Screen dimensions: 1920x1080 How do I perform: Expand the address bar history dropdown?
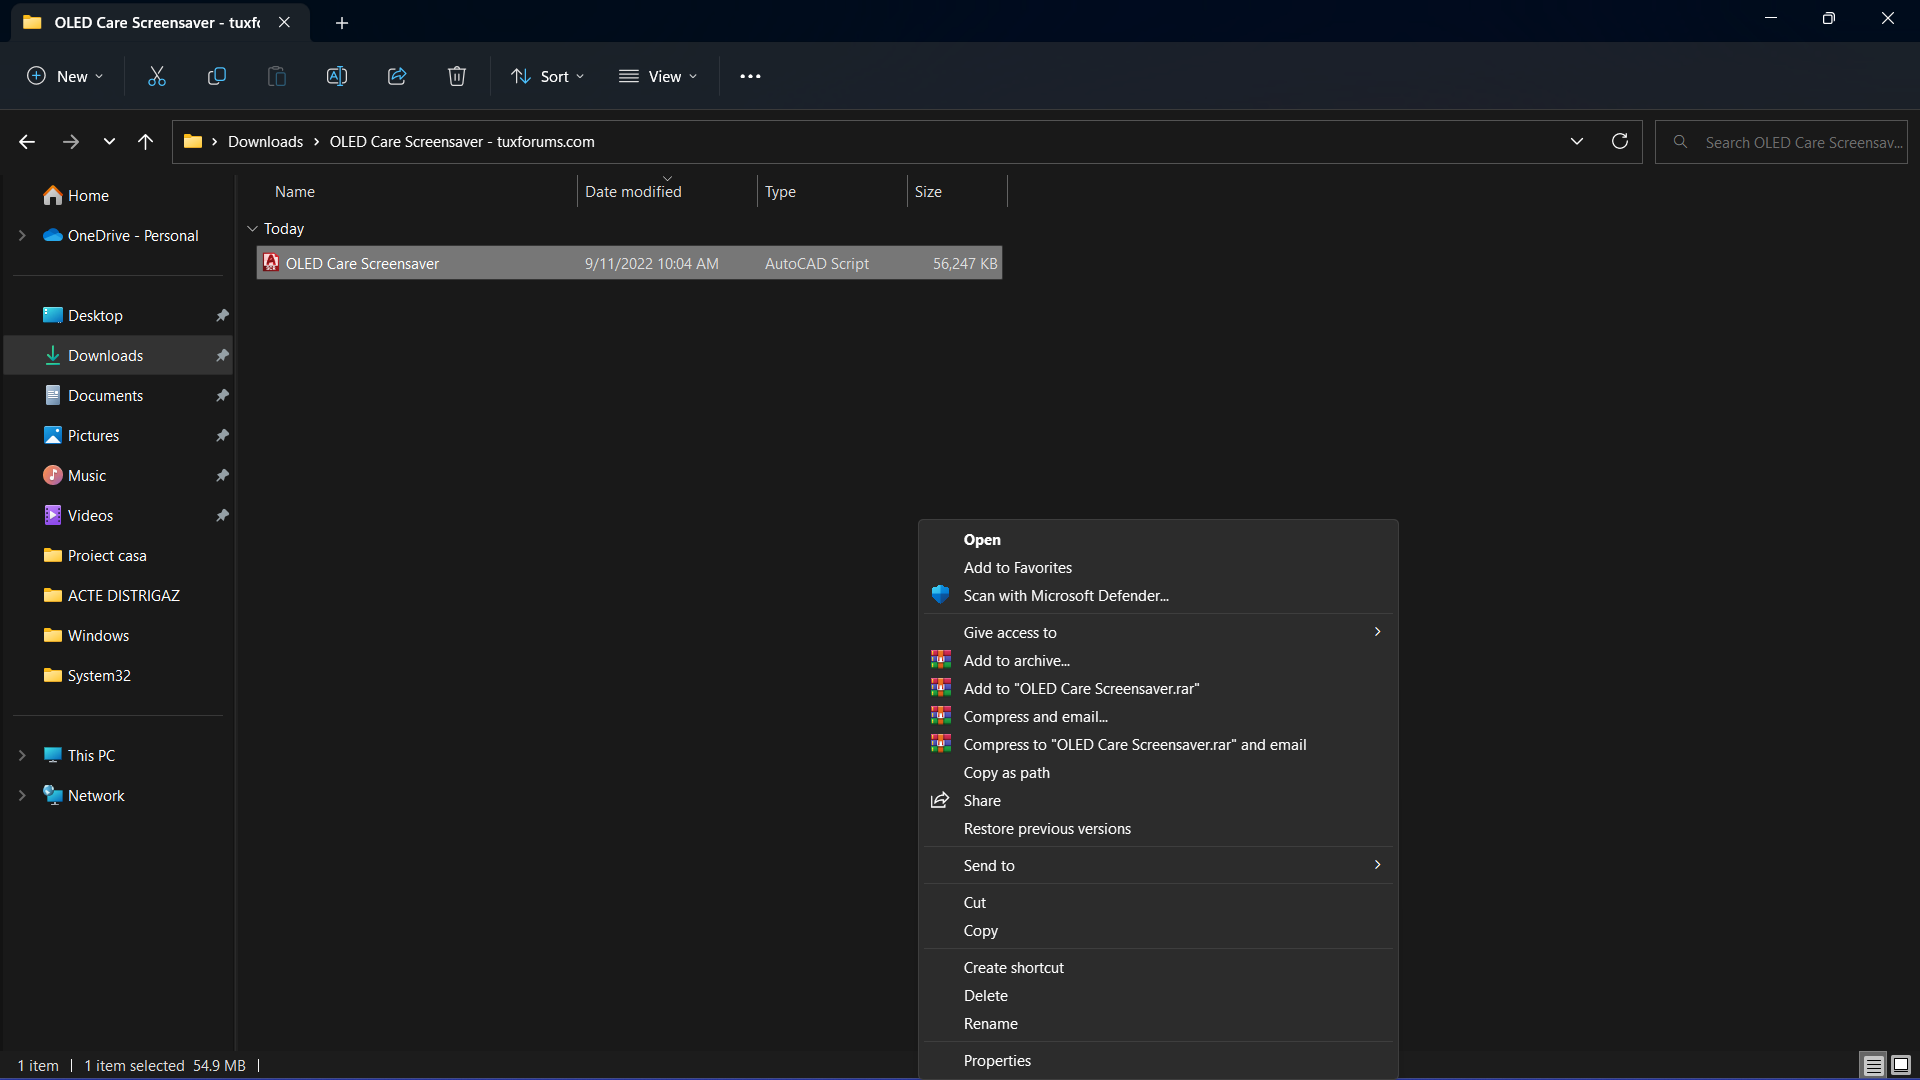click(1577, 141)
